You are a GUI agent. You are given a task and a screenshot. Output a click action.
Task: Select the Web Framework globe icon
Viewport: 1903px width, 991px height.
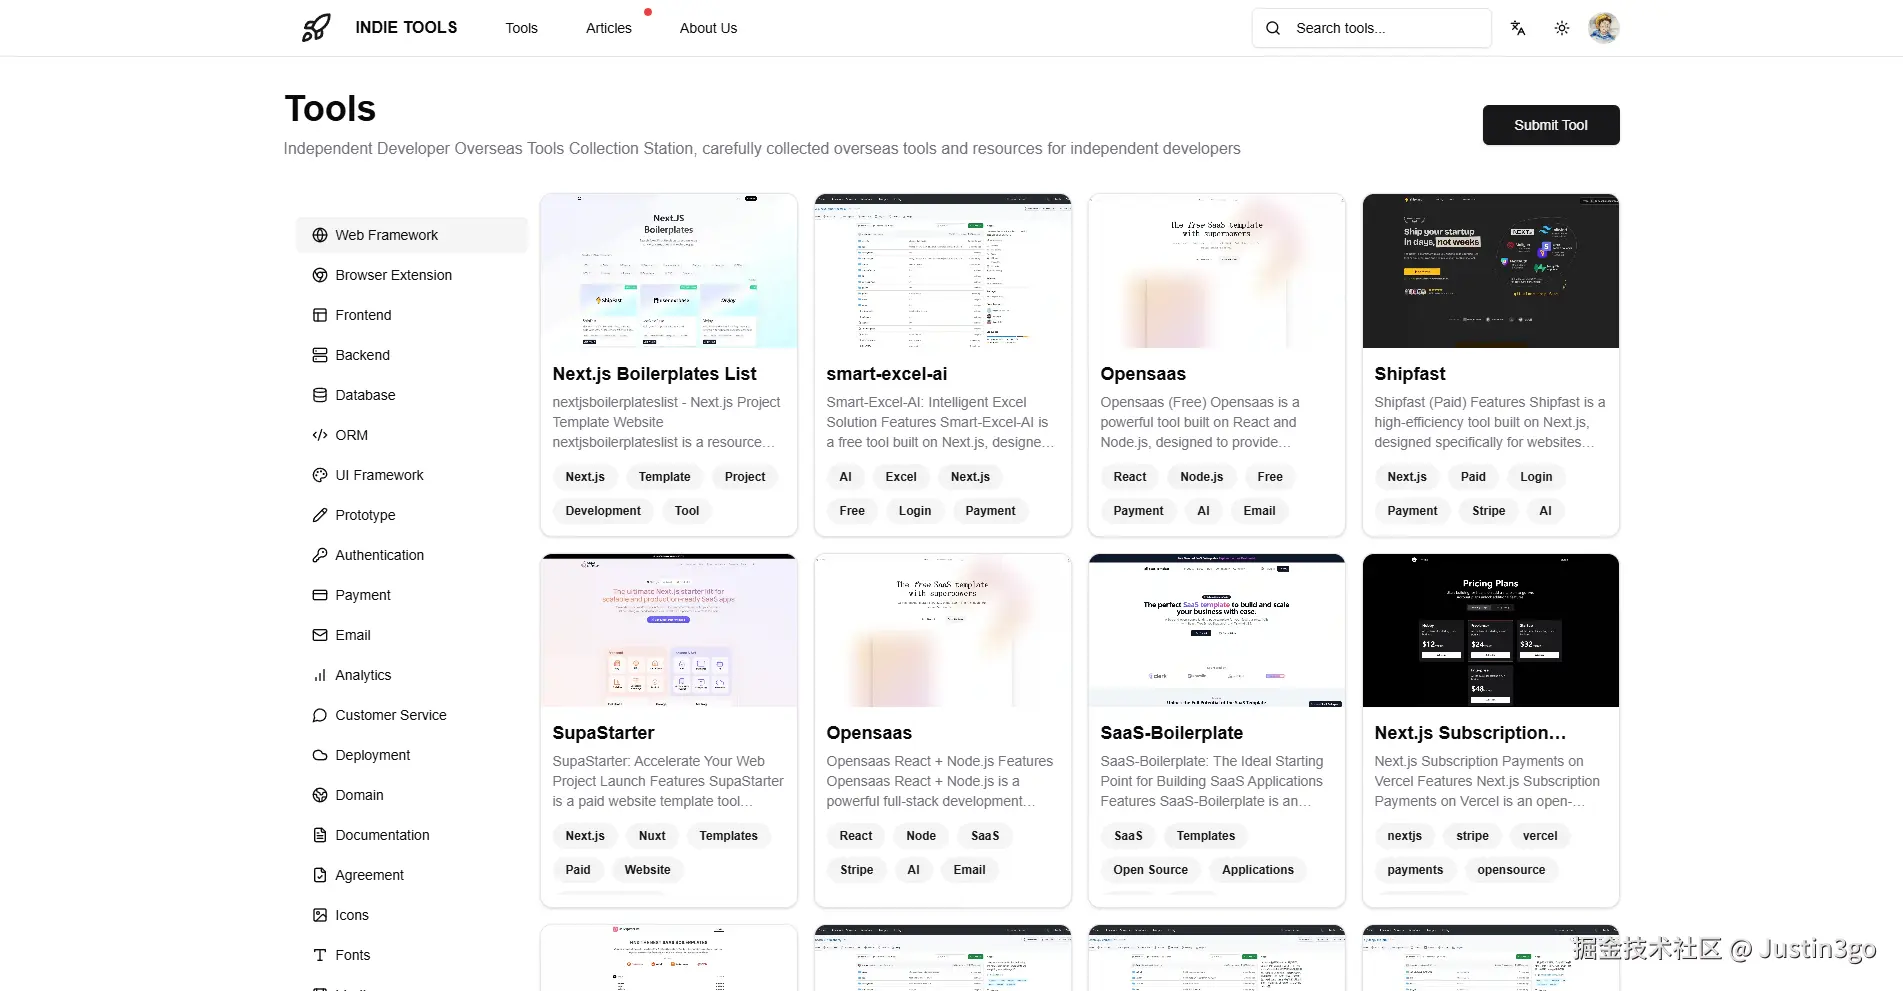pos(320,235)
